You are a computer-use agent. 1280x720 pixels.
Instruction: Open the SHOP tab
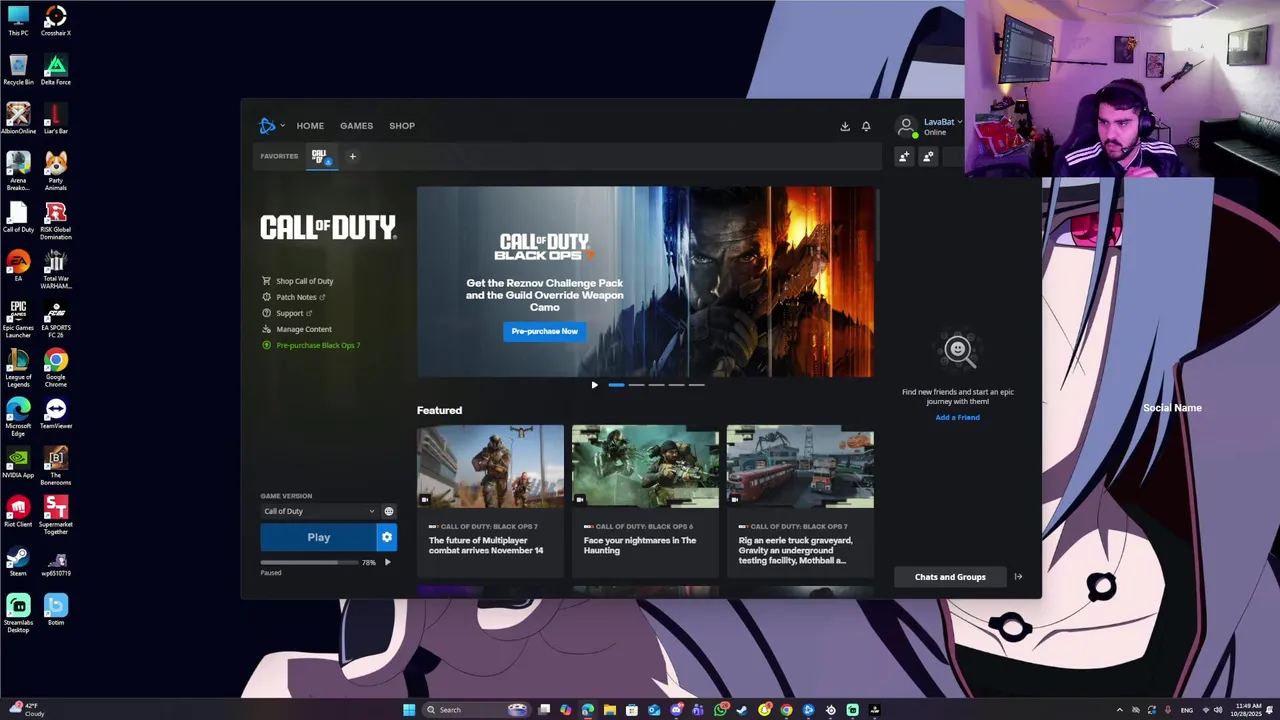[402, 126]
